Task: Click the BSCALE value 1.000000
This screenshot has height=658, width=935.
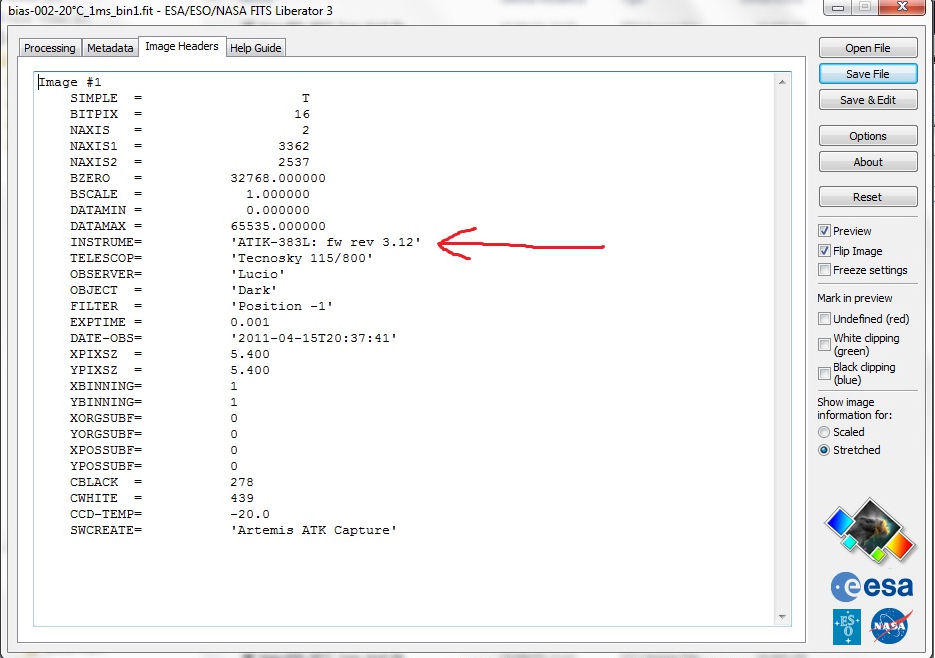Action: [278, 194]
